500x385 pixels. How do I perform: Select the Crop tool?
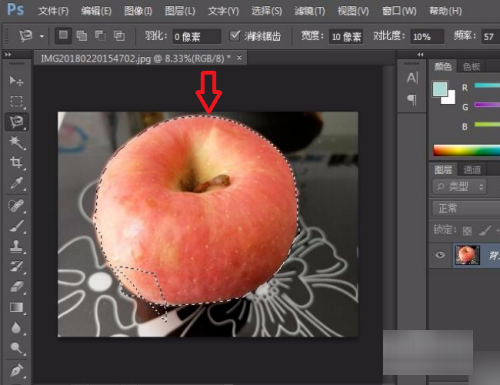click(16, 163)
